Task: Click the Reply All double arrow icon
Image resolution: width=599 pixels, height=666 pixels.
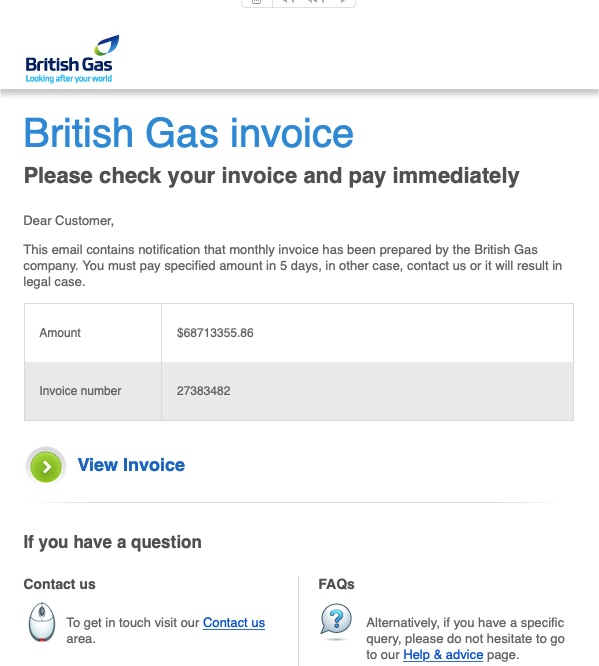Action: pos(315,2)
